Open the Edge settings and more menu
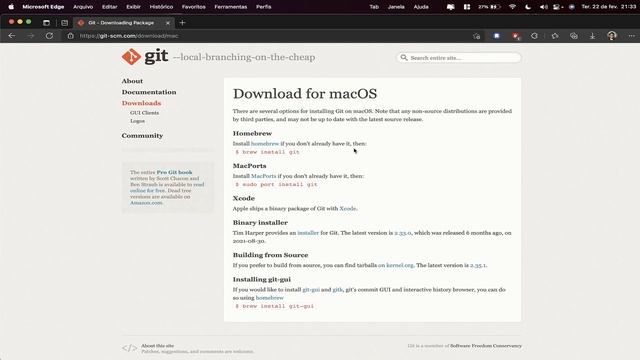Image resolution: width=640 pixels, height=360 pixels. pyautogui.click(x=631, y=36)
